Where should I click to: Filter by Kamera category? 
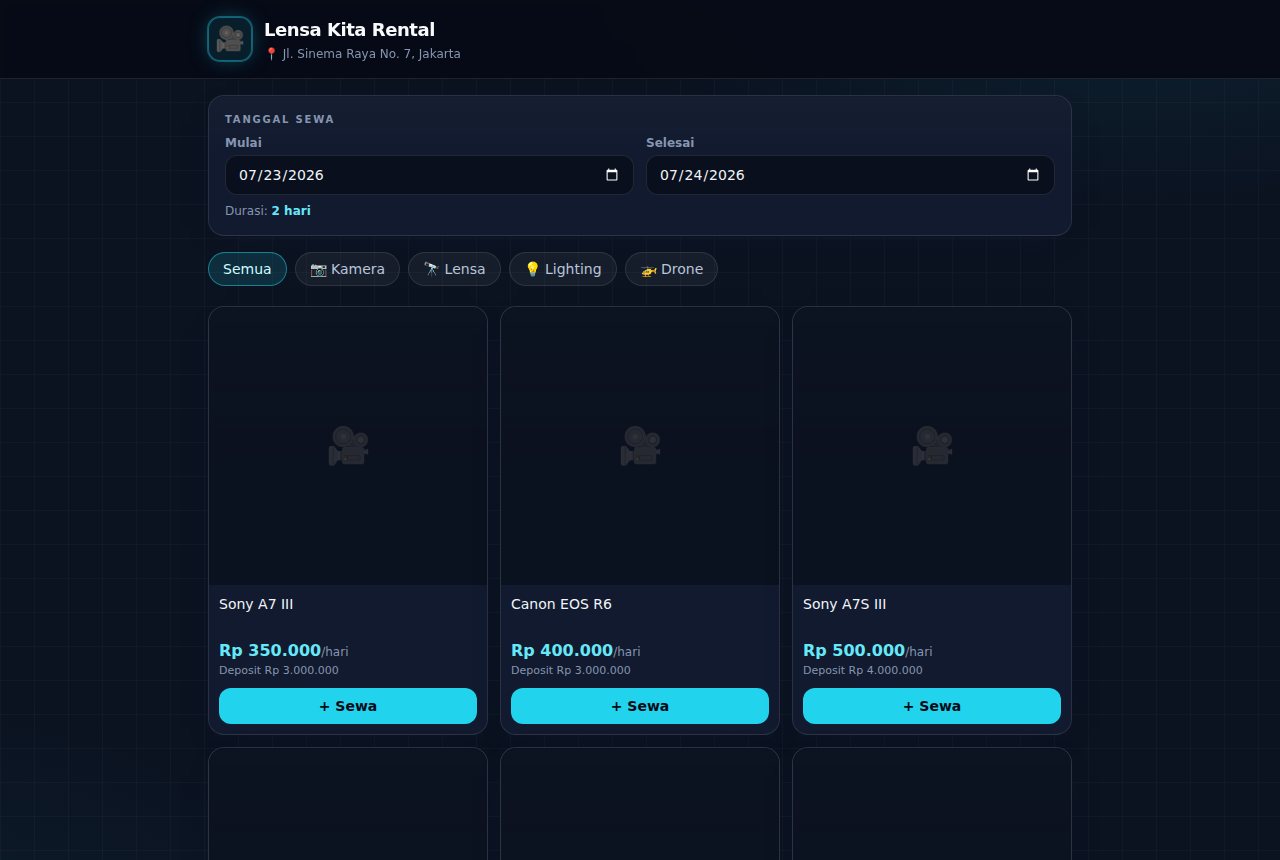point(347,269)
